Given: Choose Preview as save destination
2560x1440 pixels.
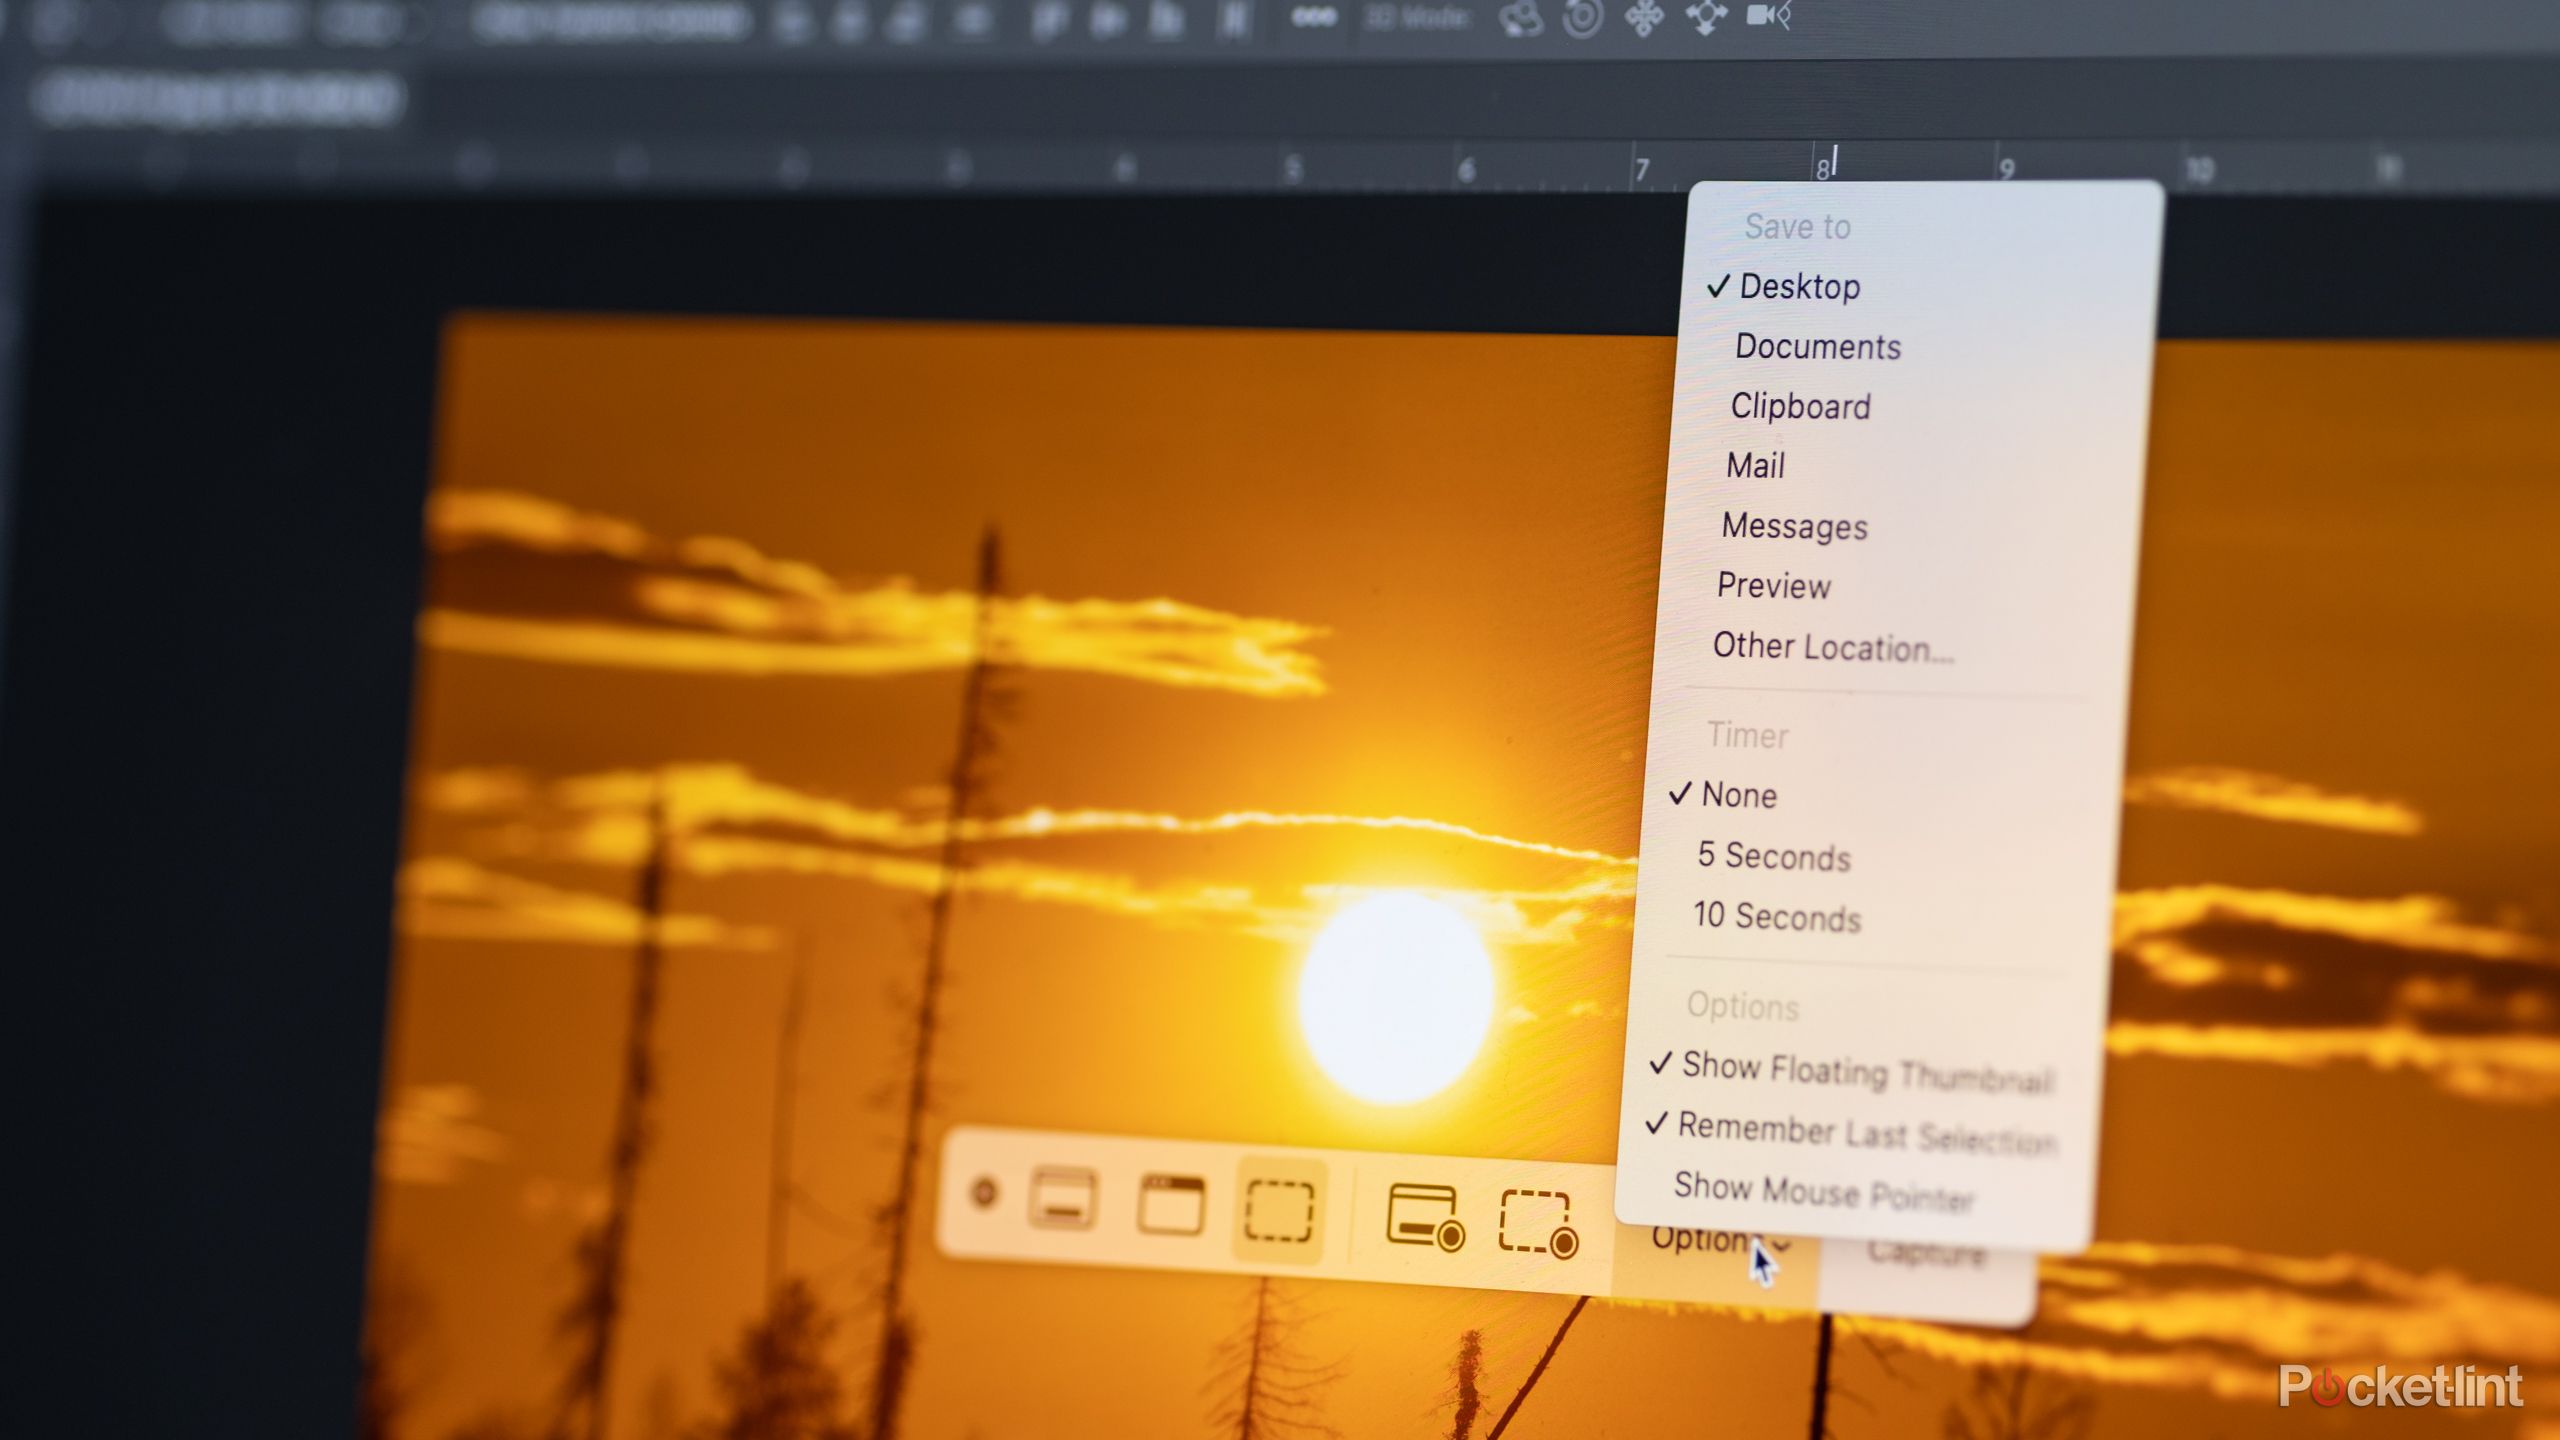Looking at the screenshot, I should point(1774,586).
